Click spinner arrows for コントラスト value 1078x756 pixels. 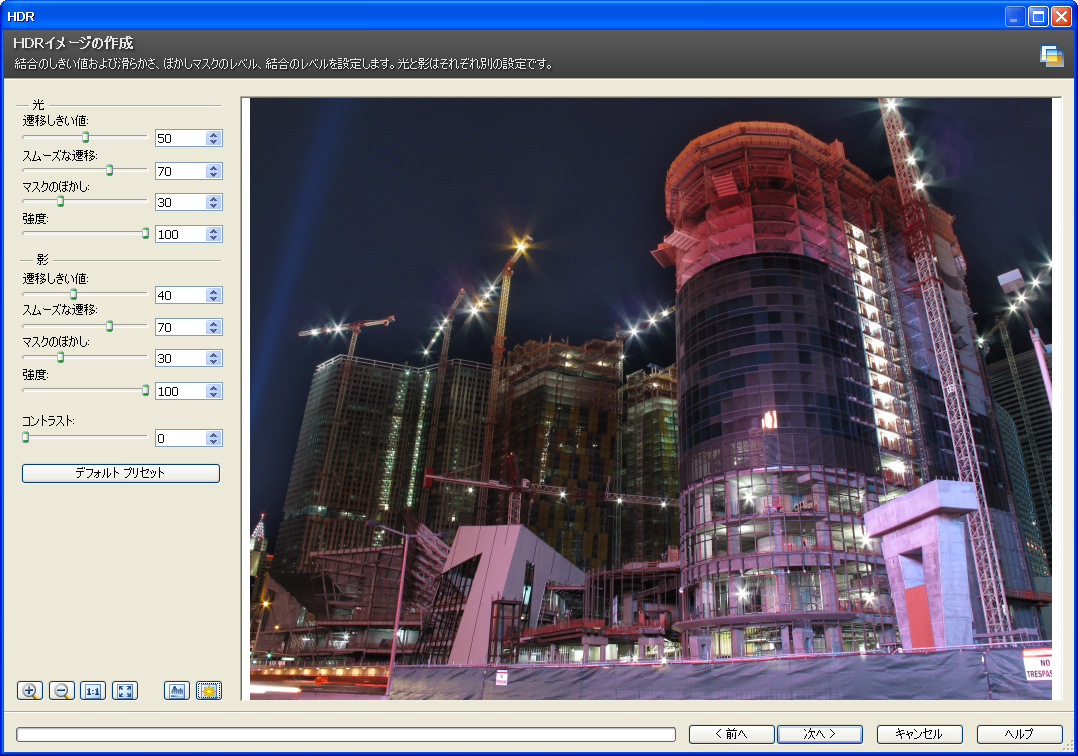pyautogui.click(x=213, y=438)
